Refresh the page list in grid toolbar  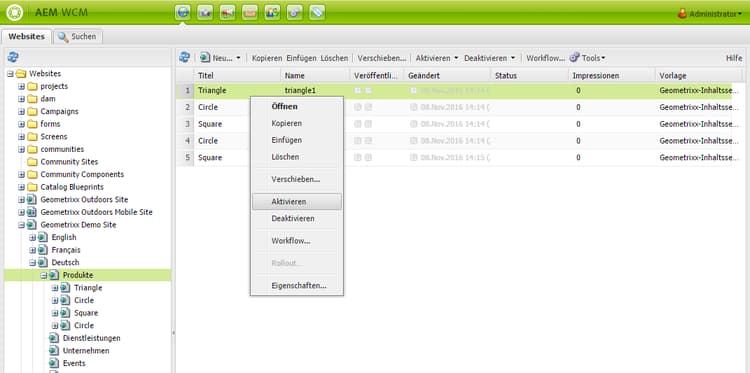coord(184,57)
